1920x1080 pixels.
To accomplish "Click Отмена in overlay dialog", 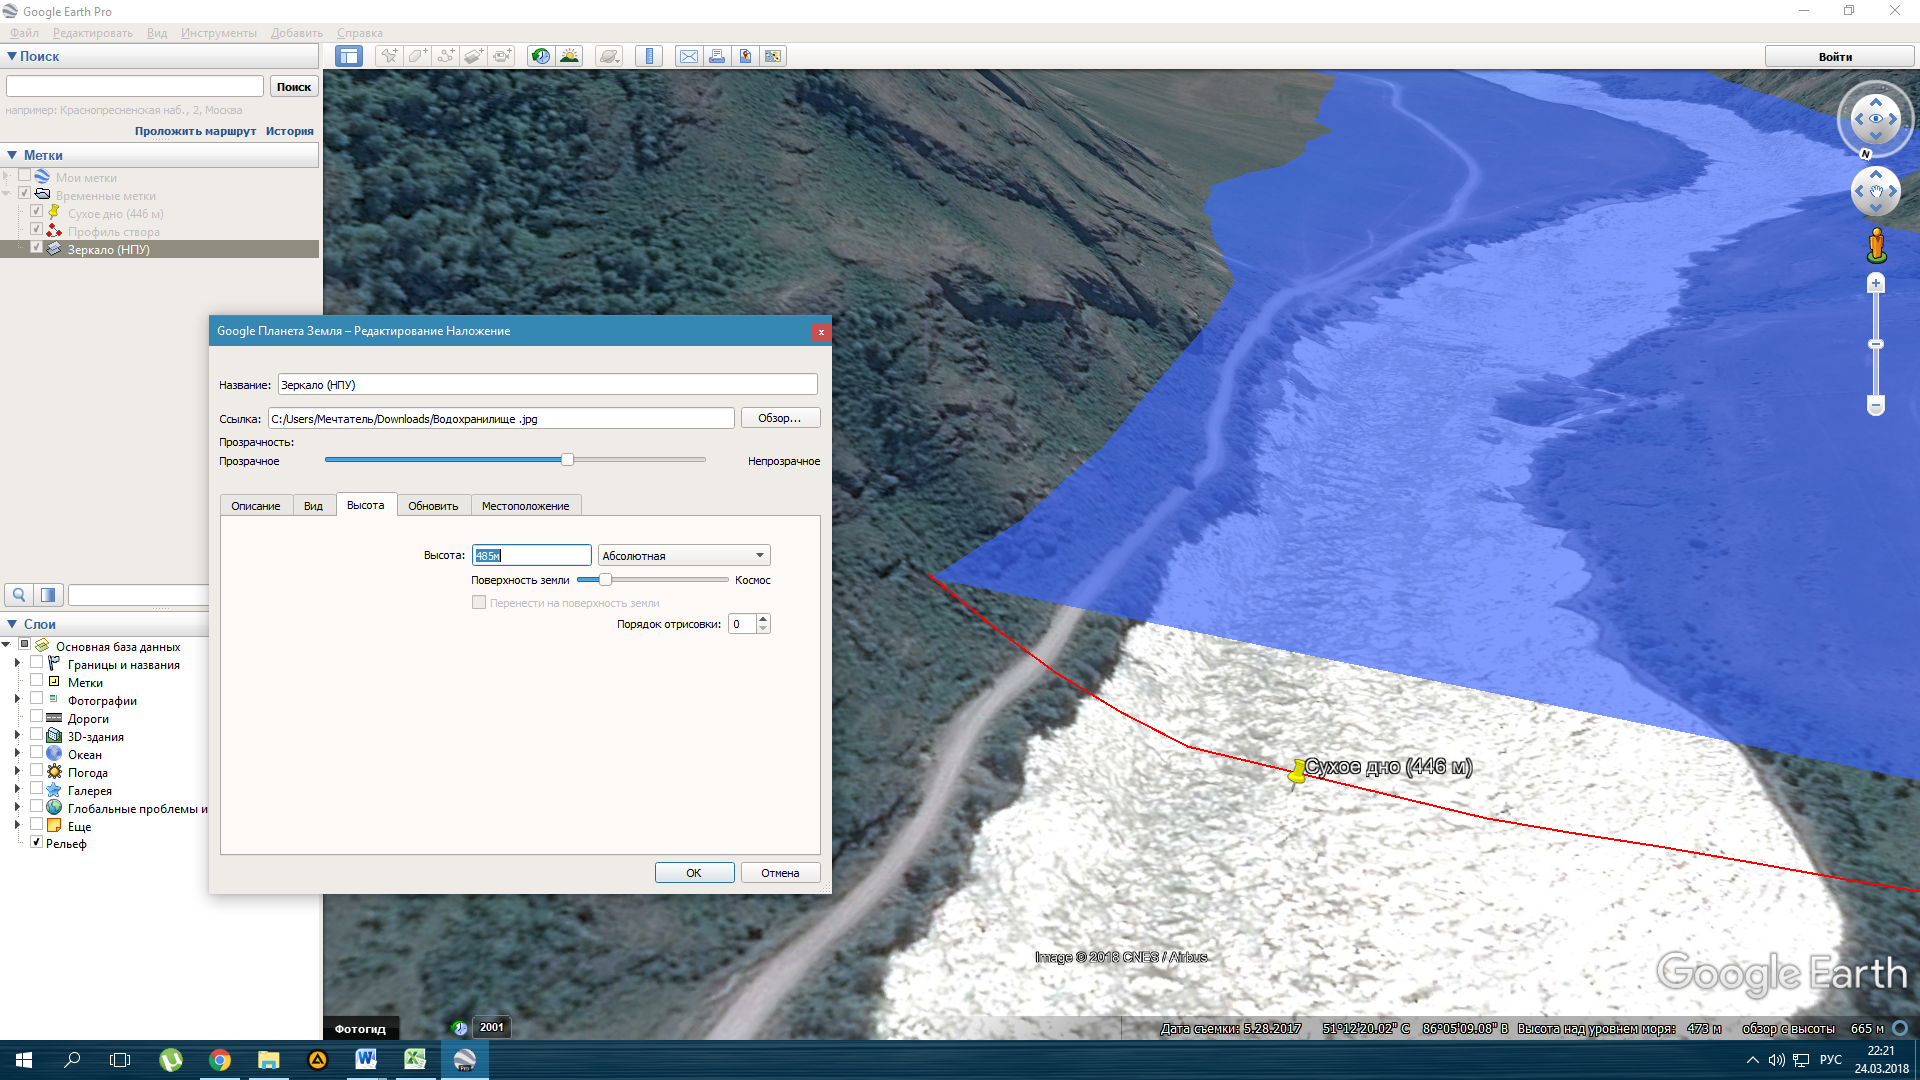I will 780,873.
